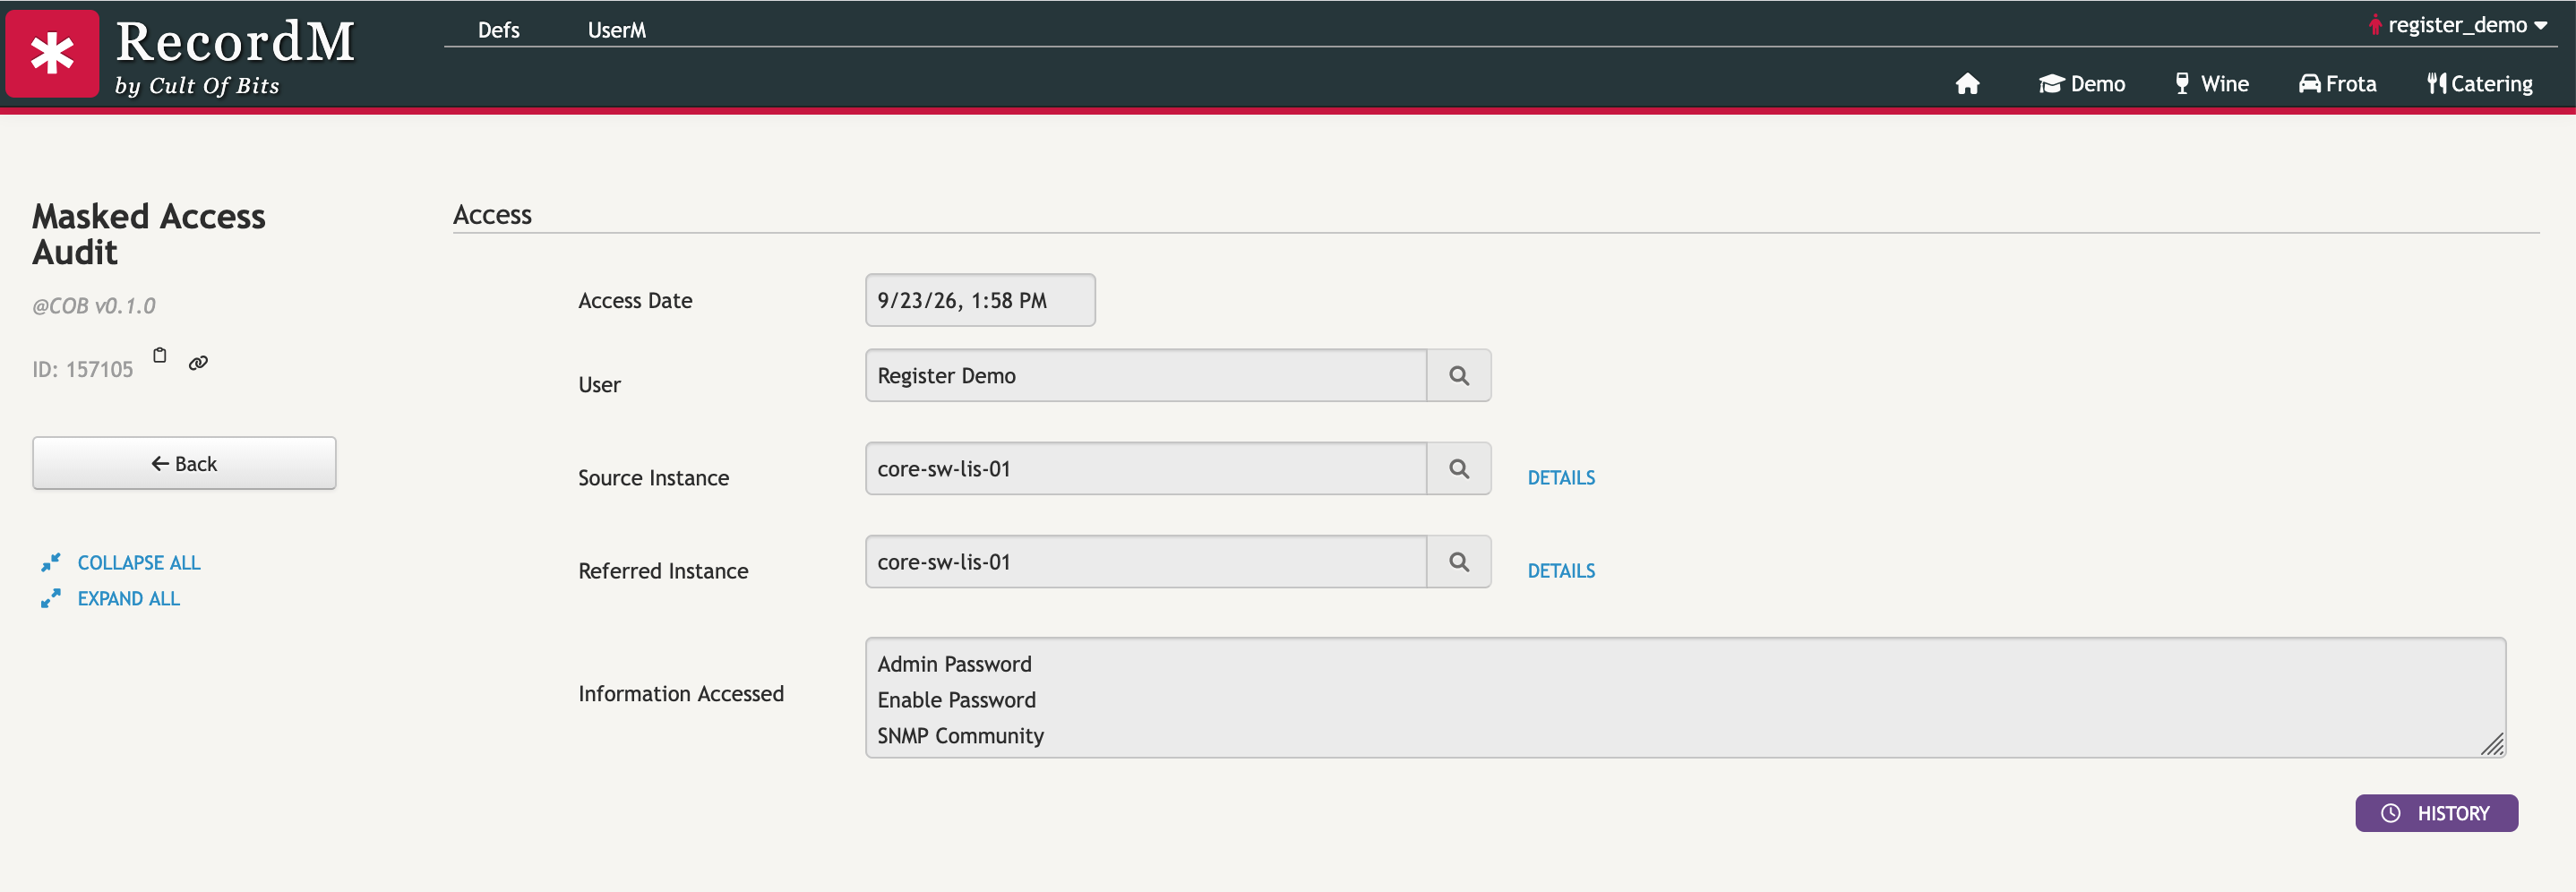Click the Source Instance input field
The image size is (2576, 892).
point(1146,468)
